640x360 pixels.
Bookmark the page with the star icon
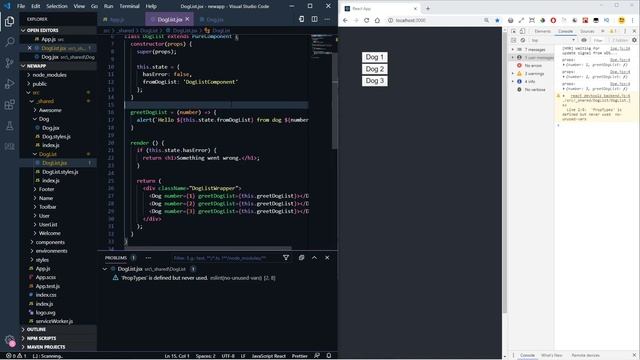pyautogui.click(x=497, y=20)
